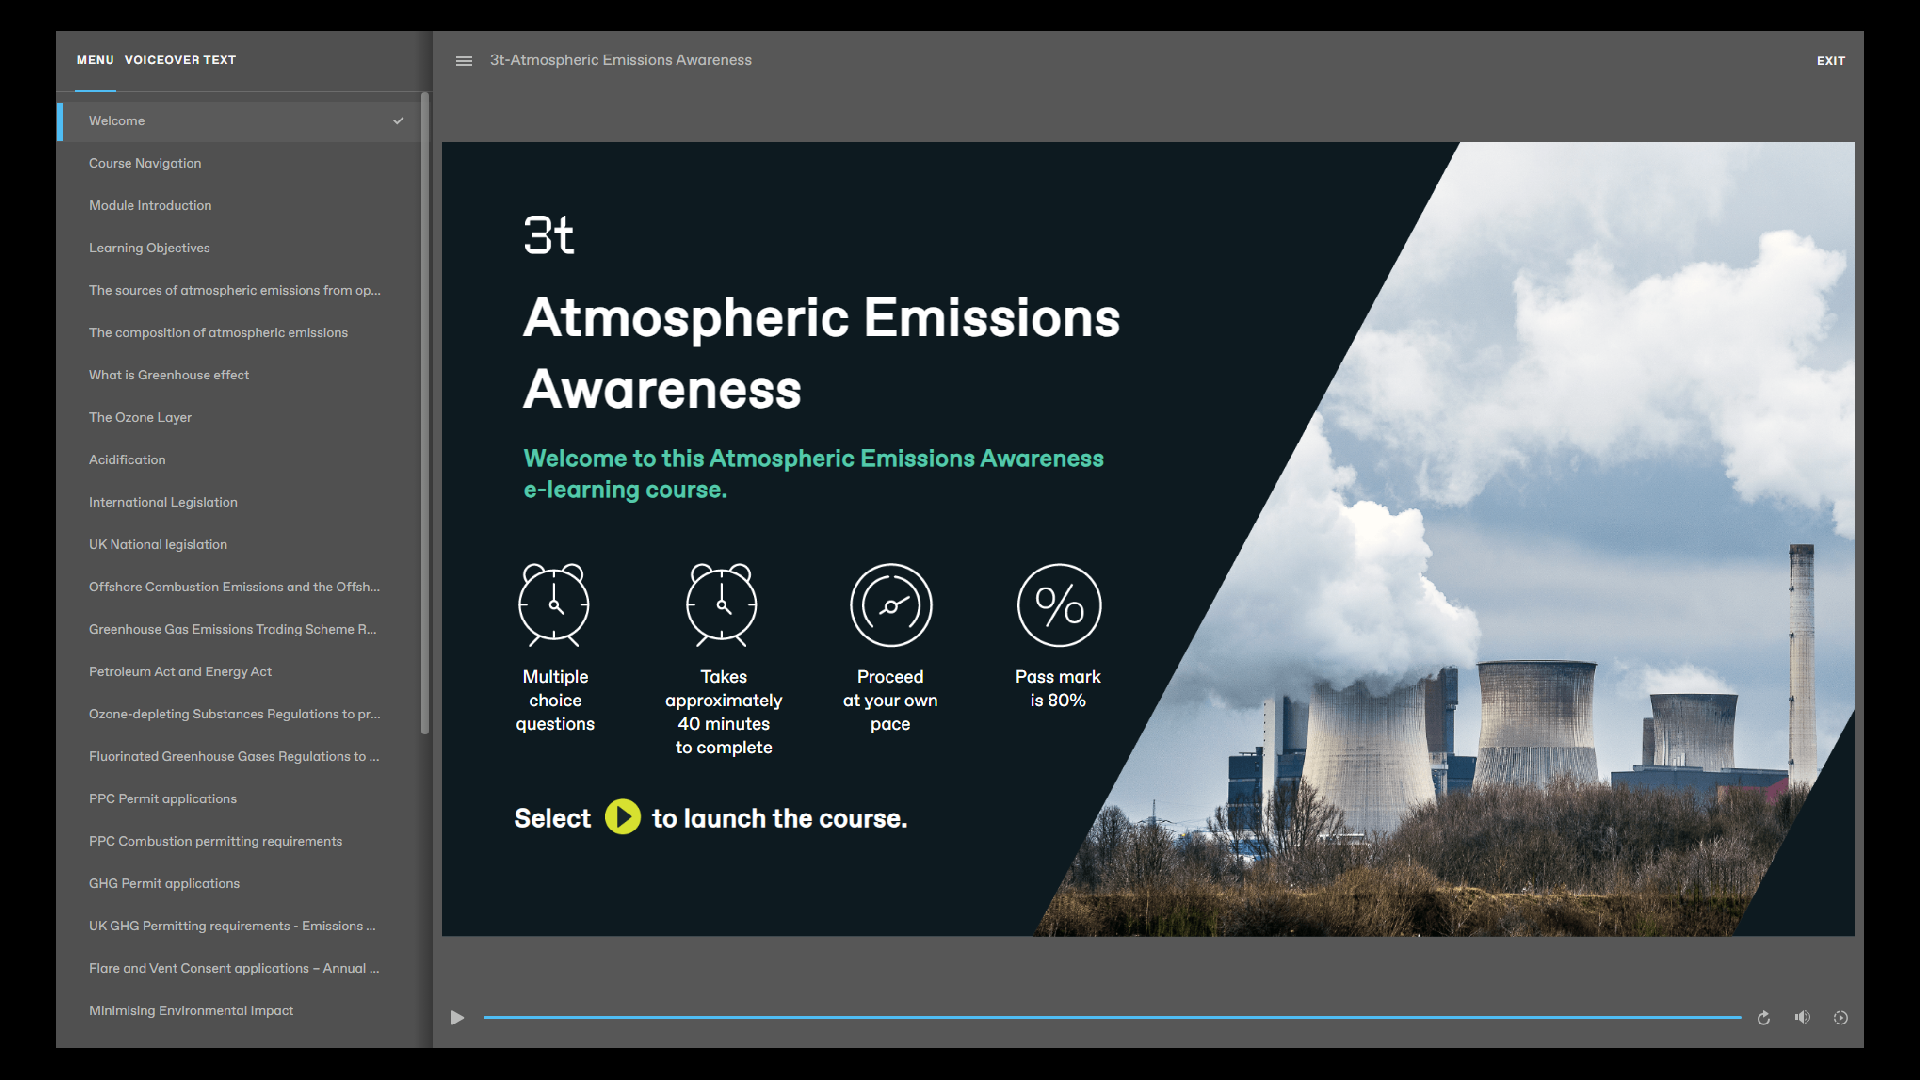Go to PPC Permit applications

(240, 799)
